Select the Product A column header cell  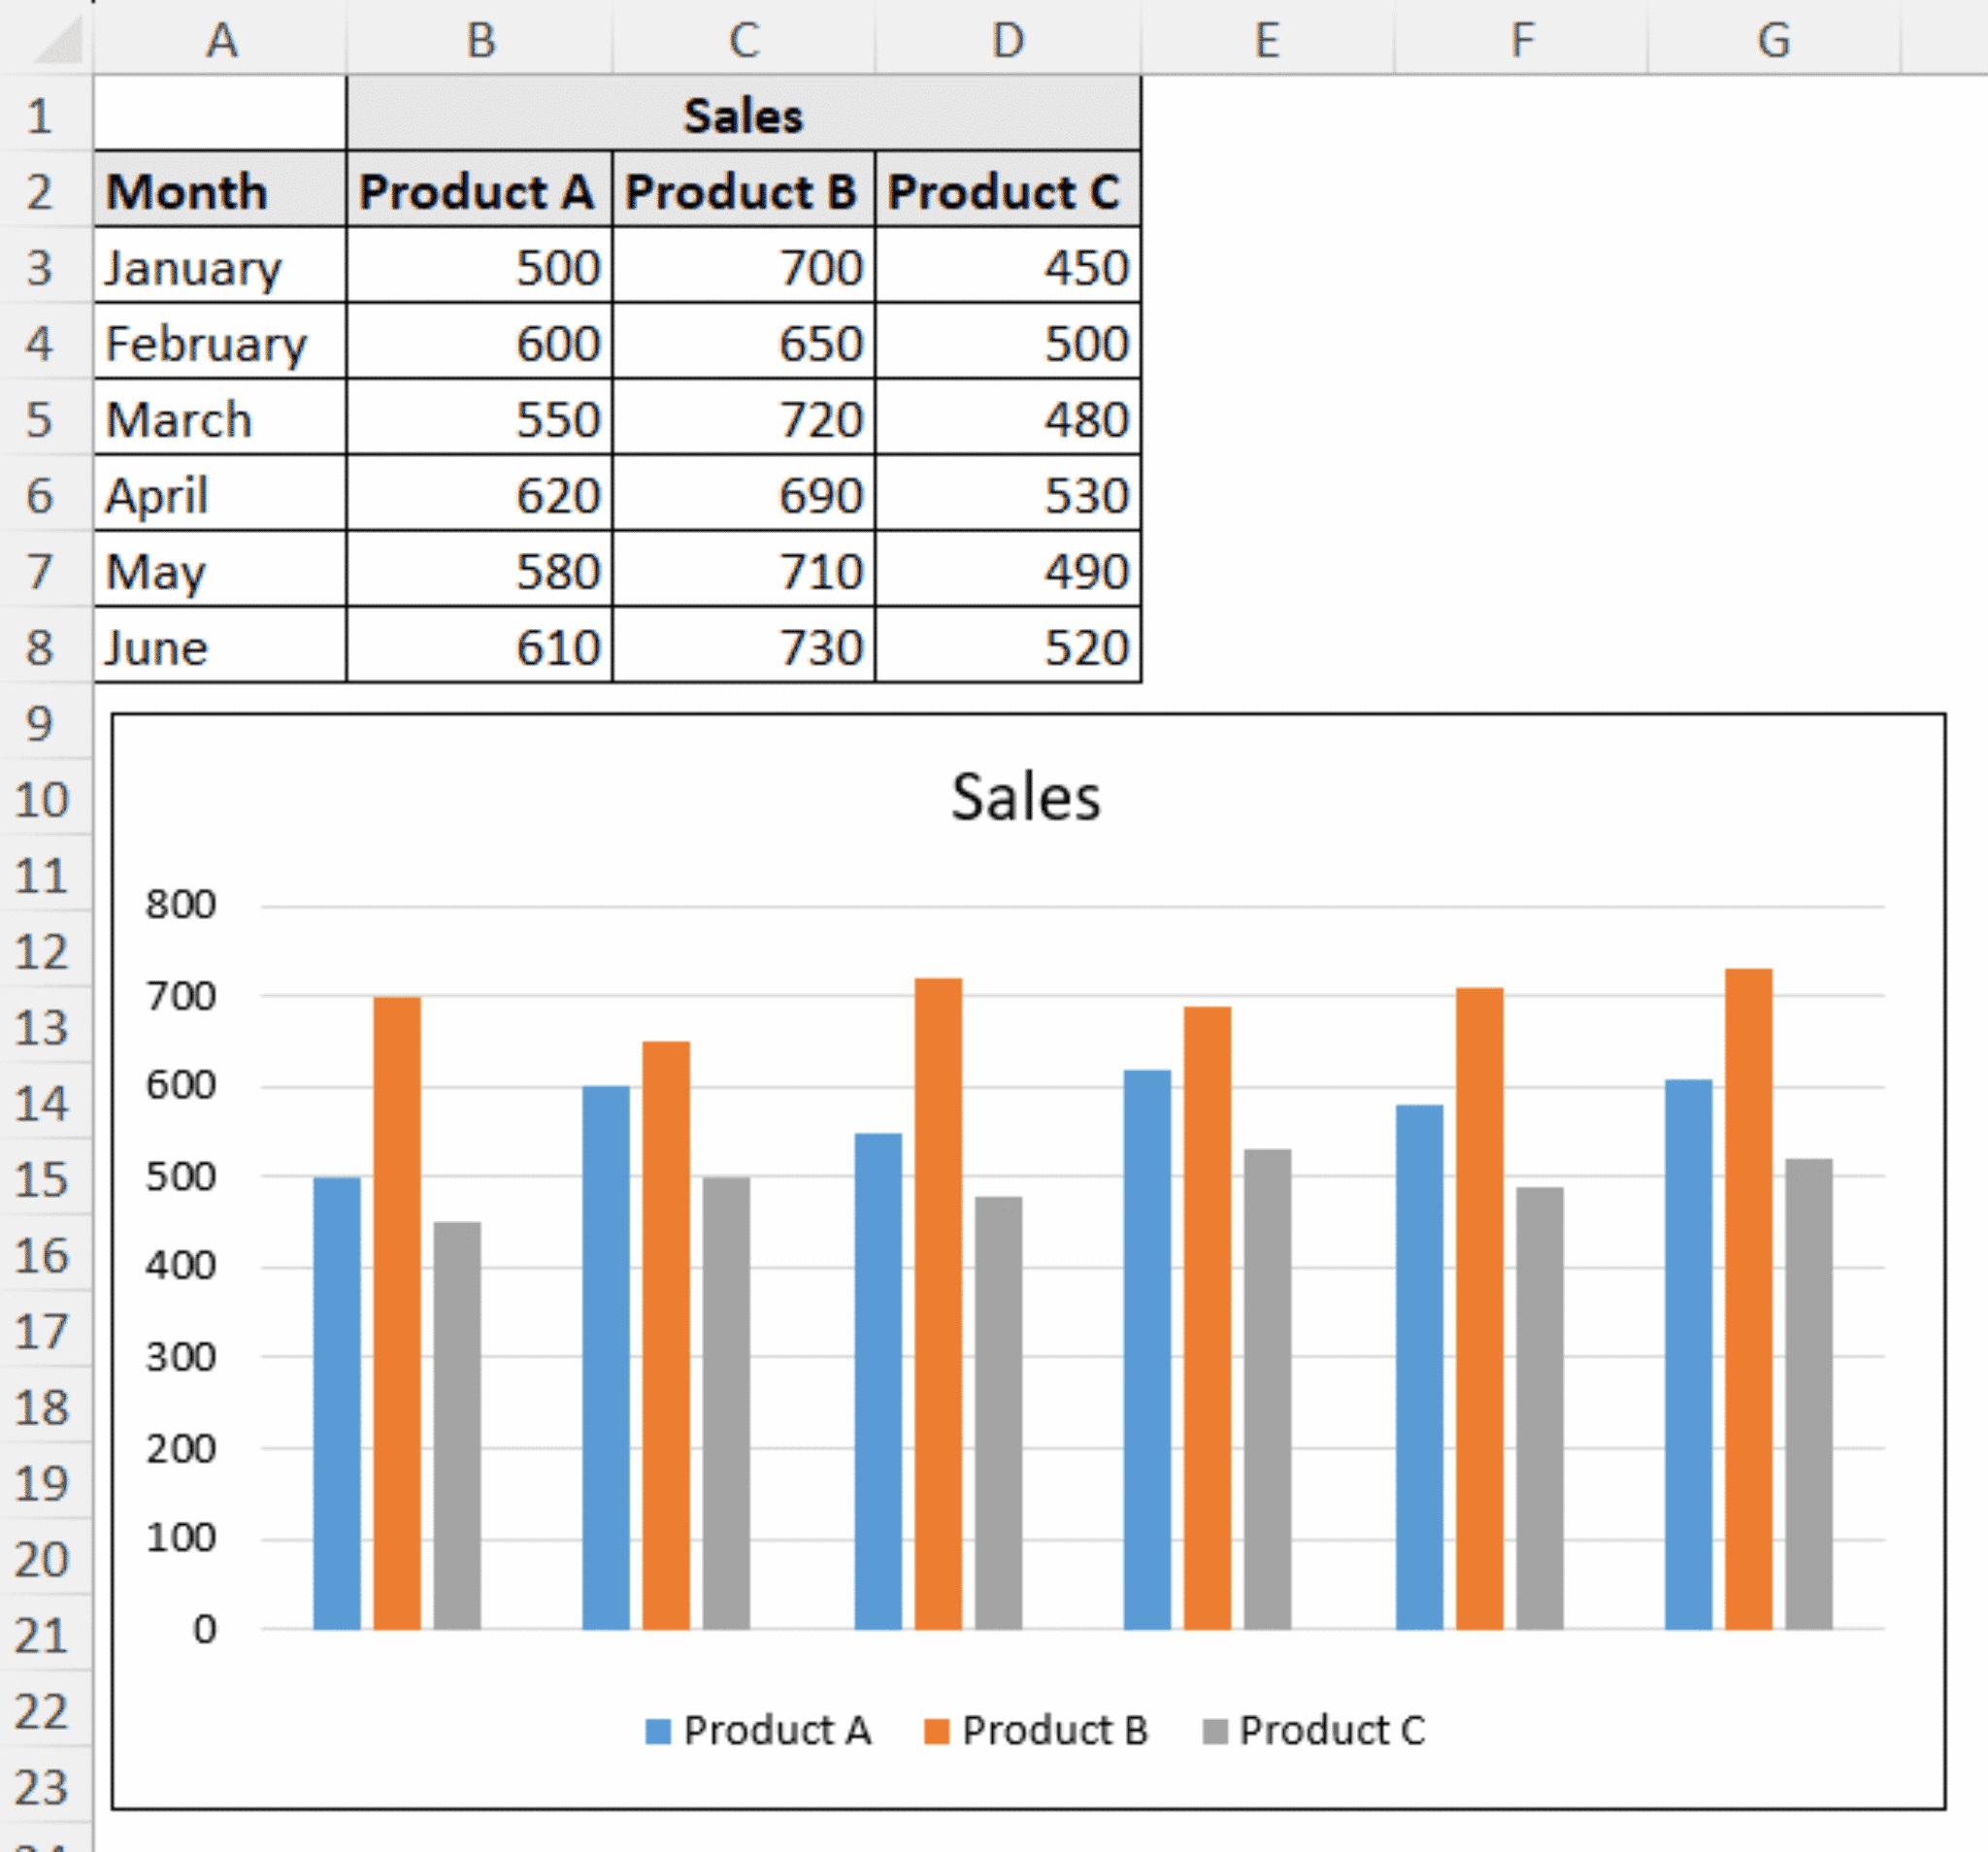point(478,191)
